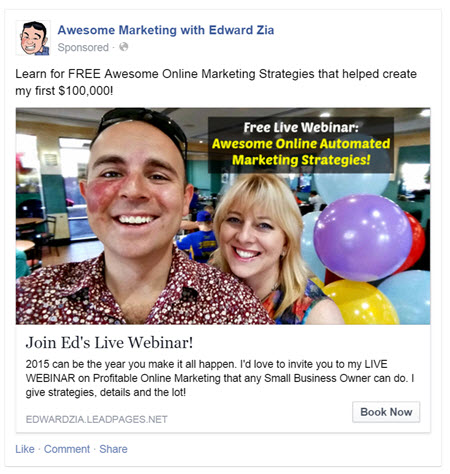
Task: Click the Book Now button
Action: pyautogui.click(x=386, y=412)
